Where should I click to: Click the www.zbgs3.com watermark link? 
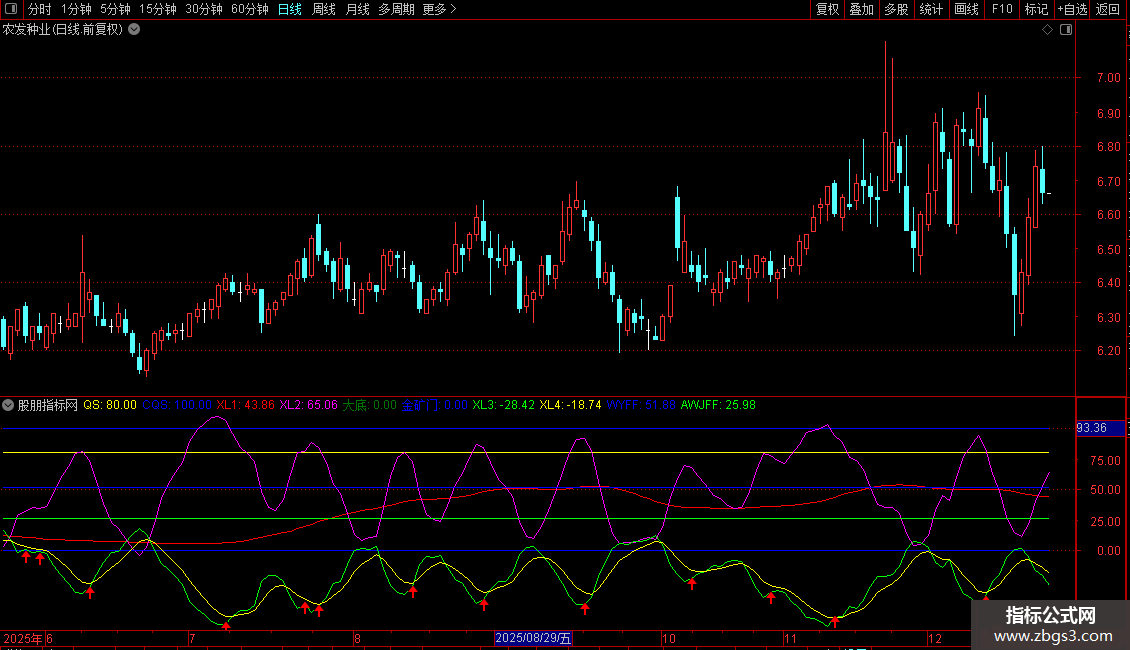pyautogui.click(x=1058, y=635)
